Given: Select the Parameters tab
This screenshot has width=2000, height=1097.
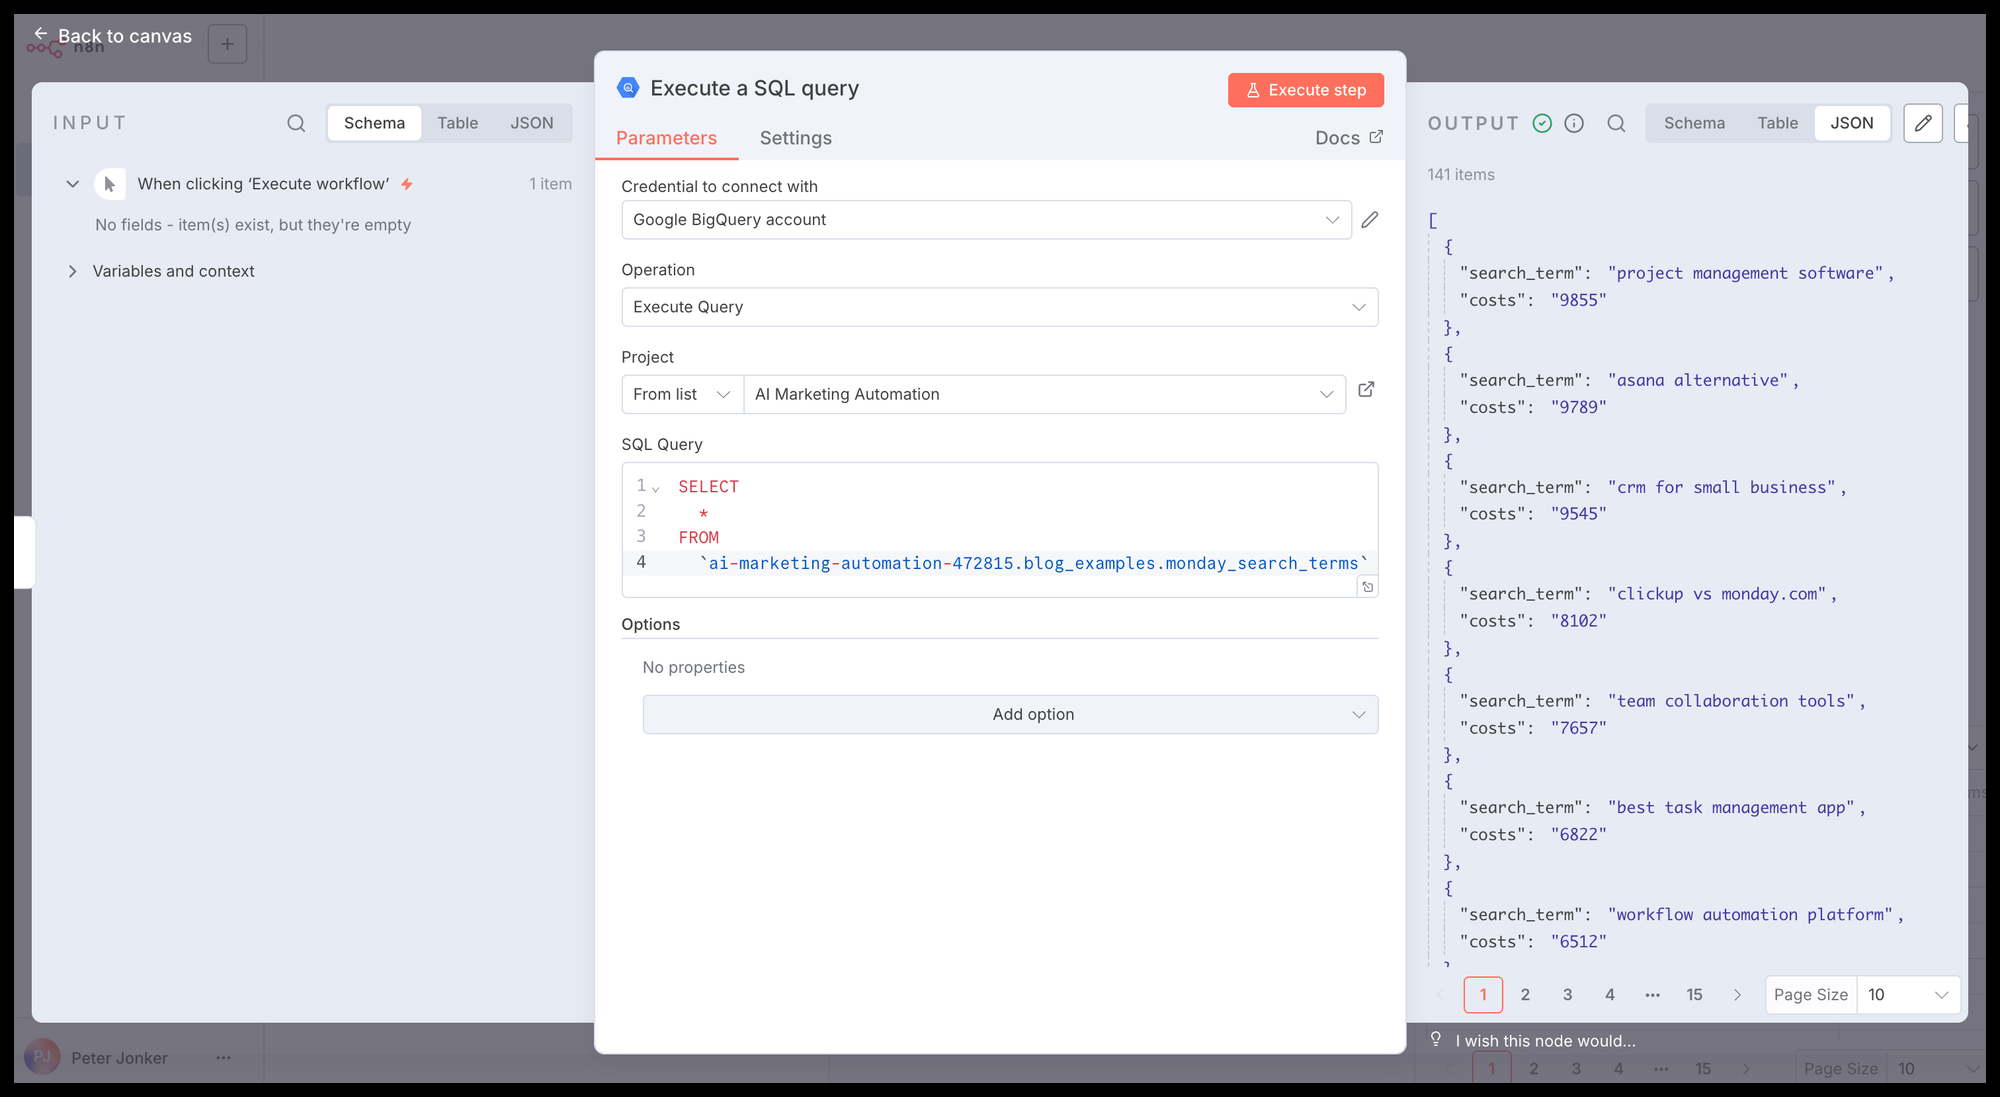Looking at the screenshot, I should [666, 138].
